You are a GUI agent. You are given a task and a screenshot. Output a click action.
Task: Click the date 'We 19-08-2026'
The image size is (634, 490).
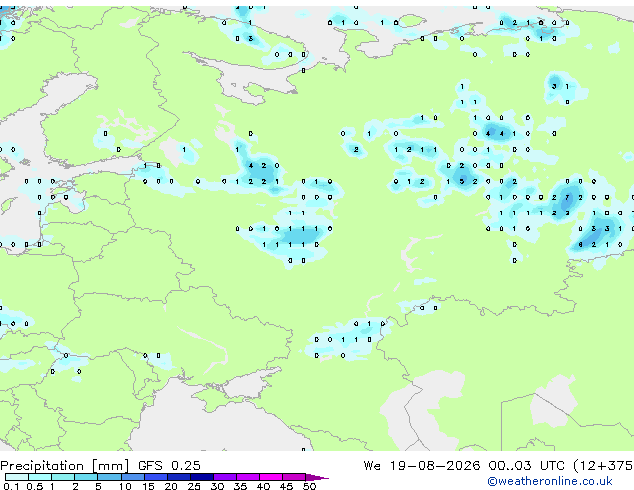coord(422,465)
